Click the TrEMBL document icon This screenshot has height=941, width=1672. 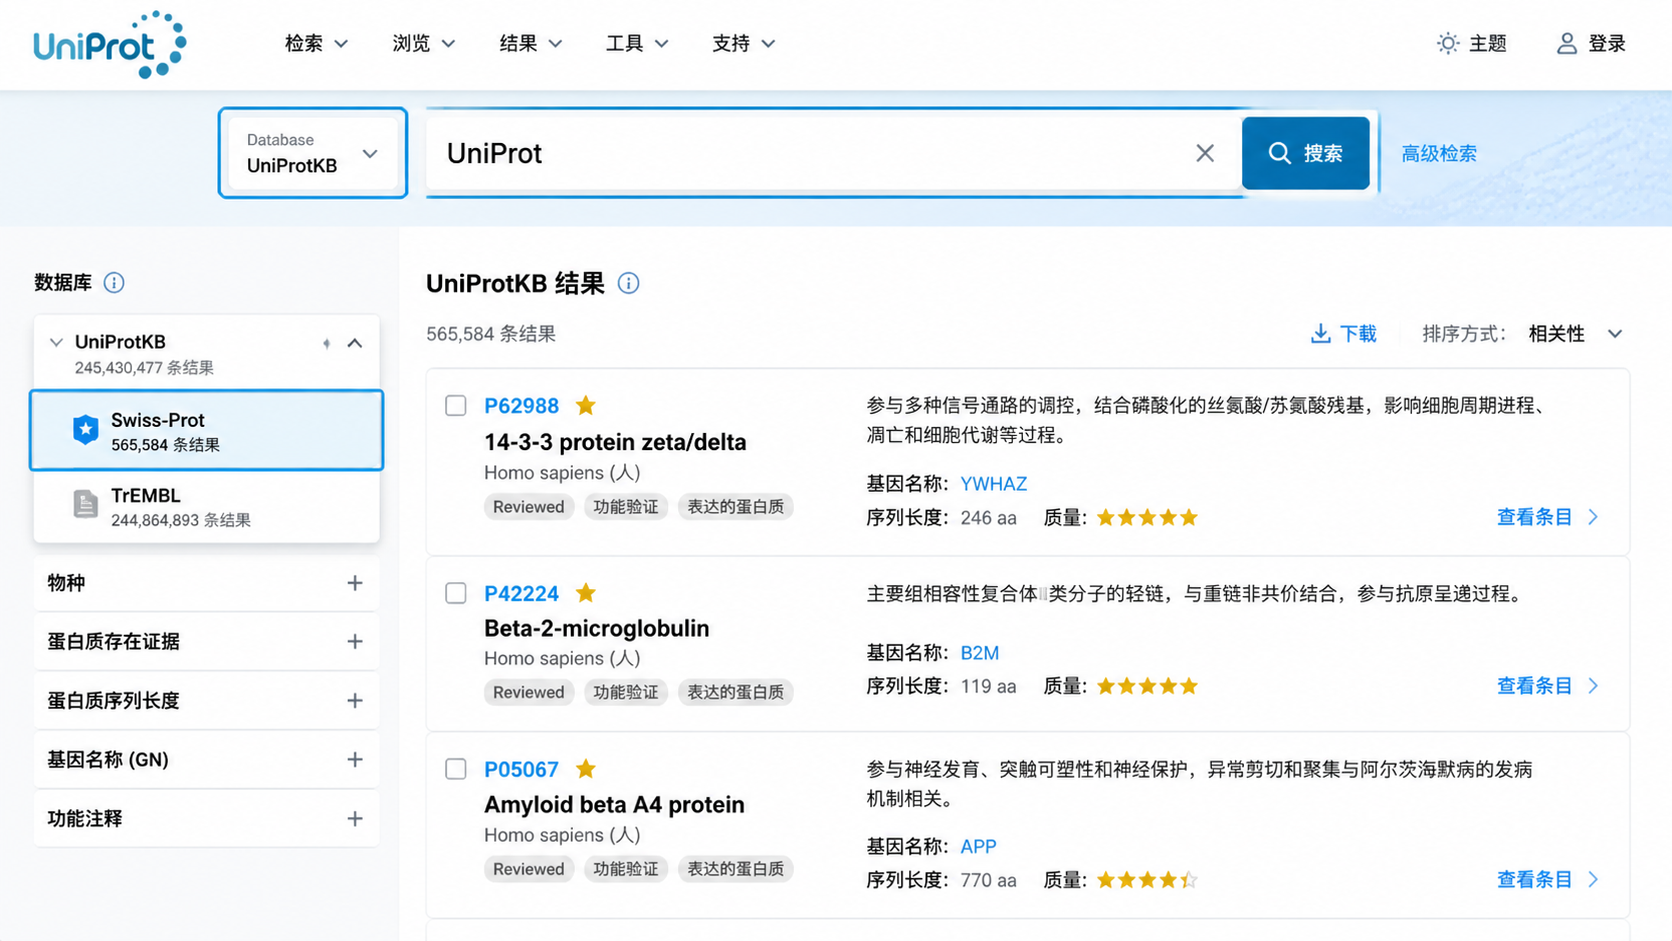coord(86,505)
